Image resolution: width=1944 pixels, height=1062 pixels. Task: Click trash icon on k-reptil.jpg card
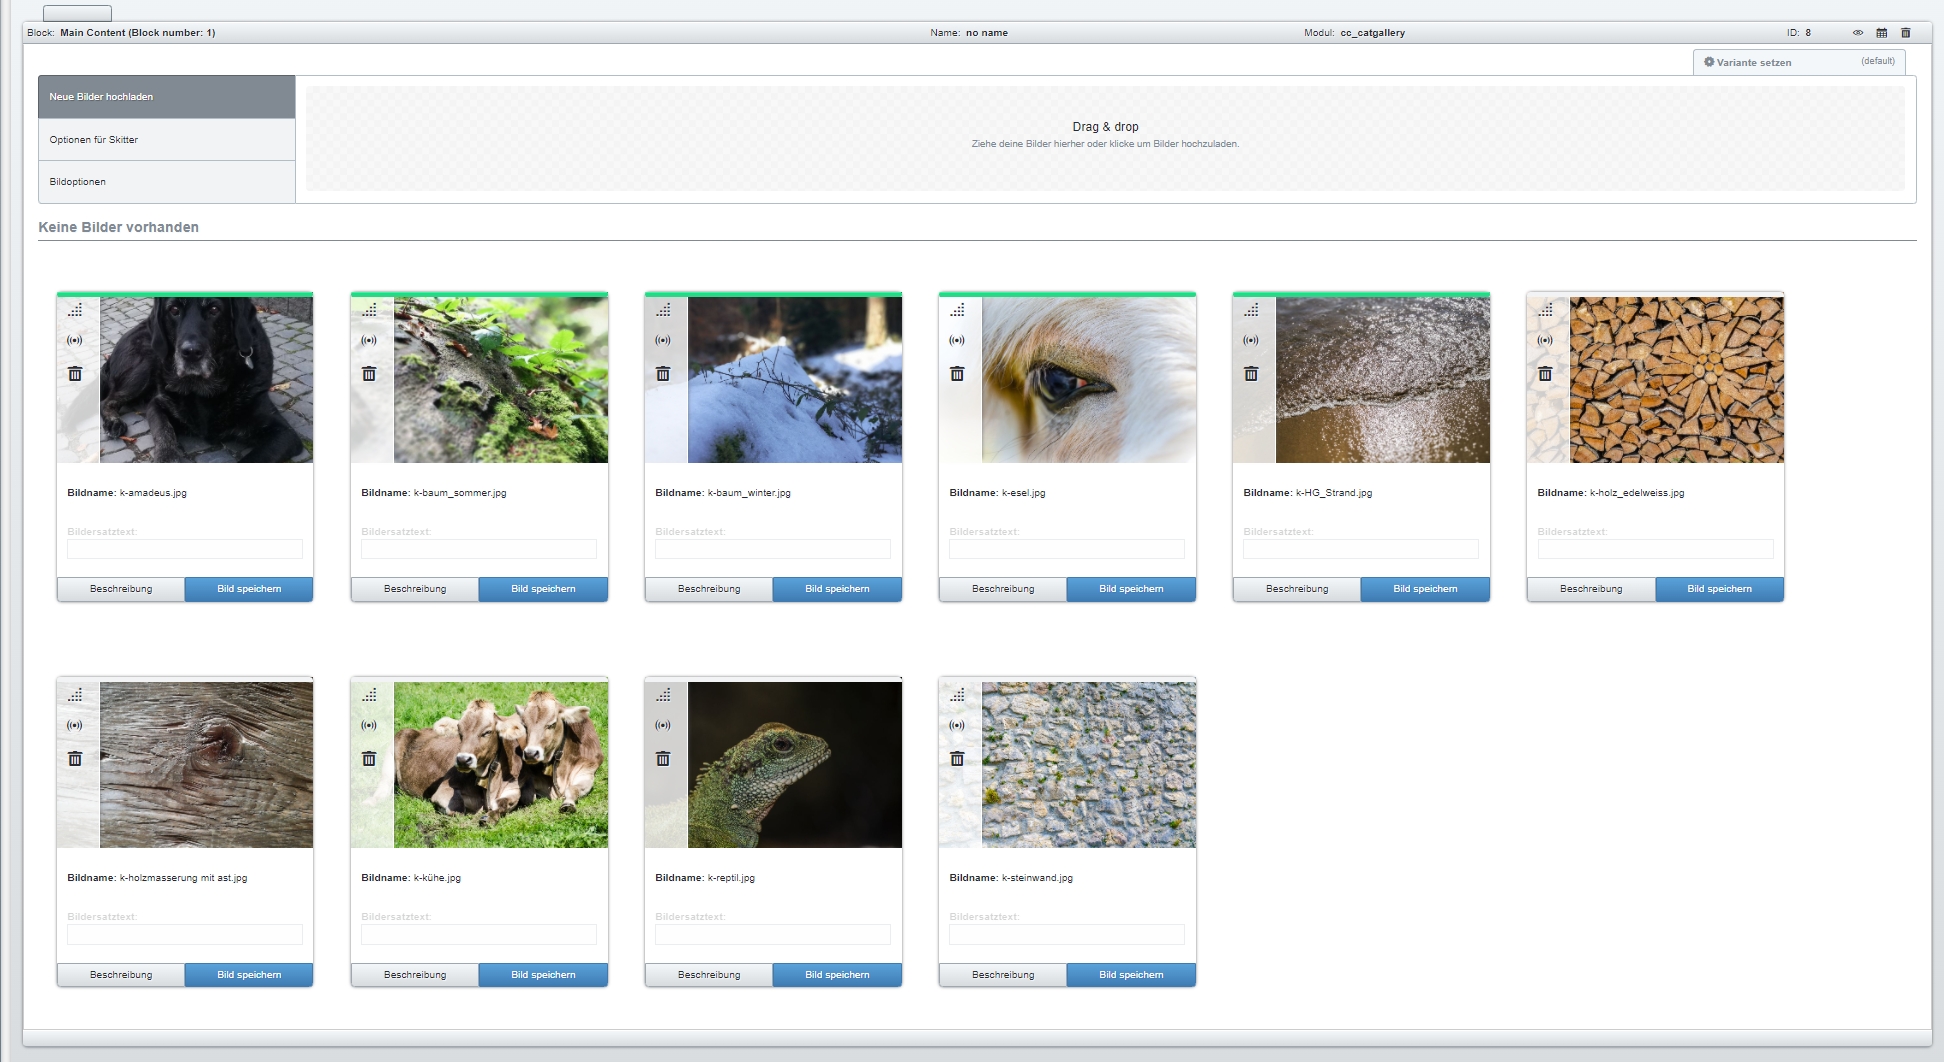point(663,759)
